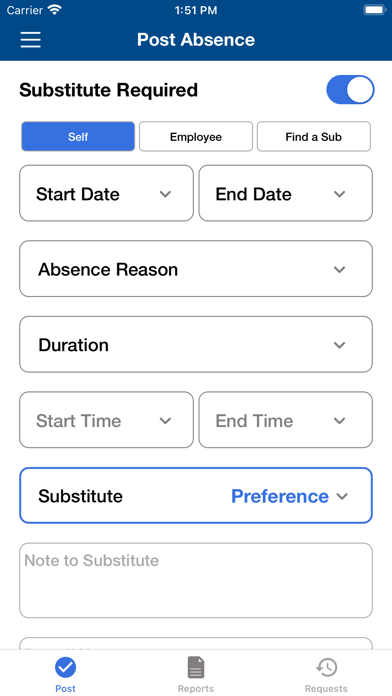Click the blue Preference text

tap(280, 496)
